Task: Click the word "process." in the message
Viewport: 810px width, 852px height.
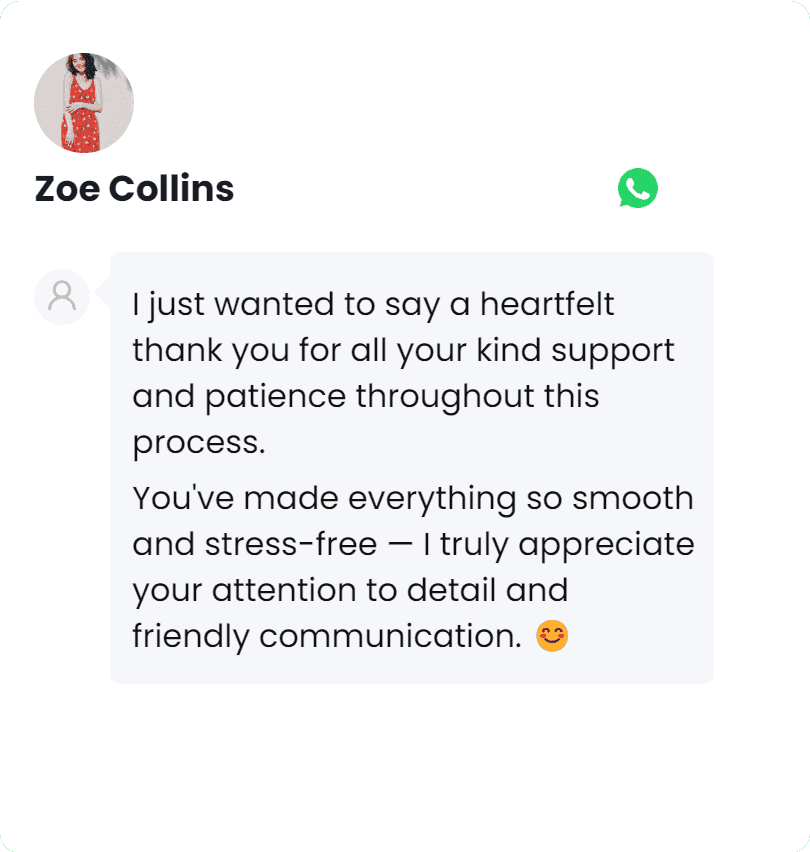Action: tap(199, 442)
